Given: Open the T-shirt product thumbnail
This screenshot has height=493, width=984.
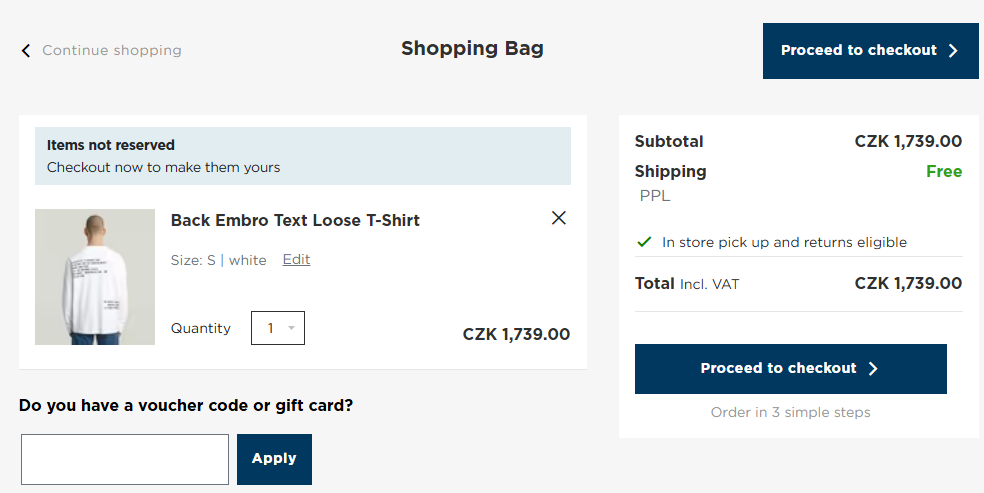Looking at the screenshot, I should [x=95, y=277].
